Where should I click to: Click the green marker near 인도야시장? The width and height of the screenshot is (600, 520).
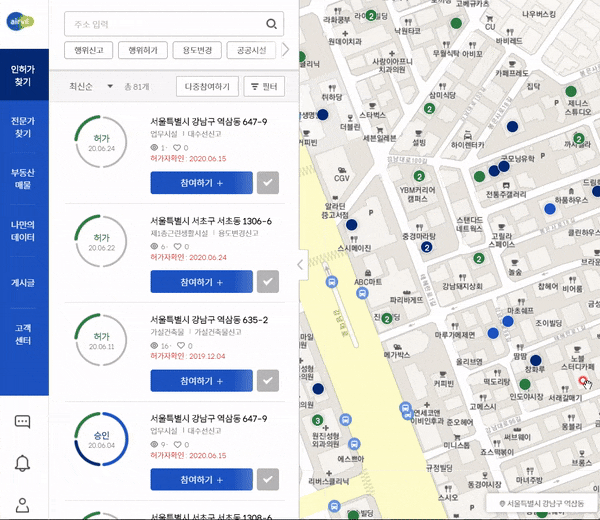pyautogui.click(x=525, y=384)
